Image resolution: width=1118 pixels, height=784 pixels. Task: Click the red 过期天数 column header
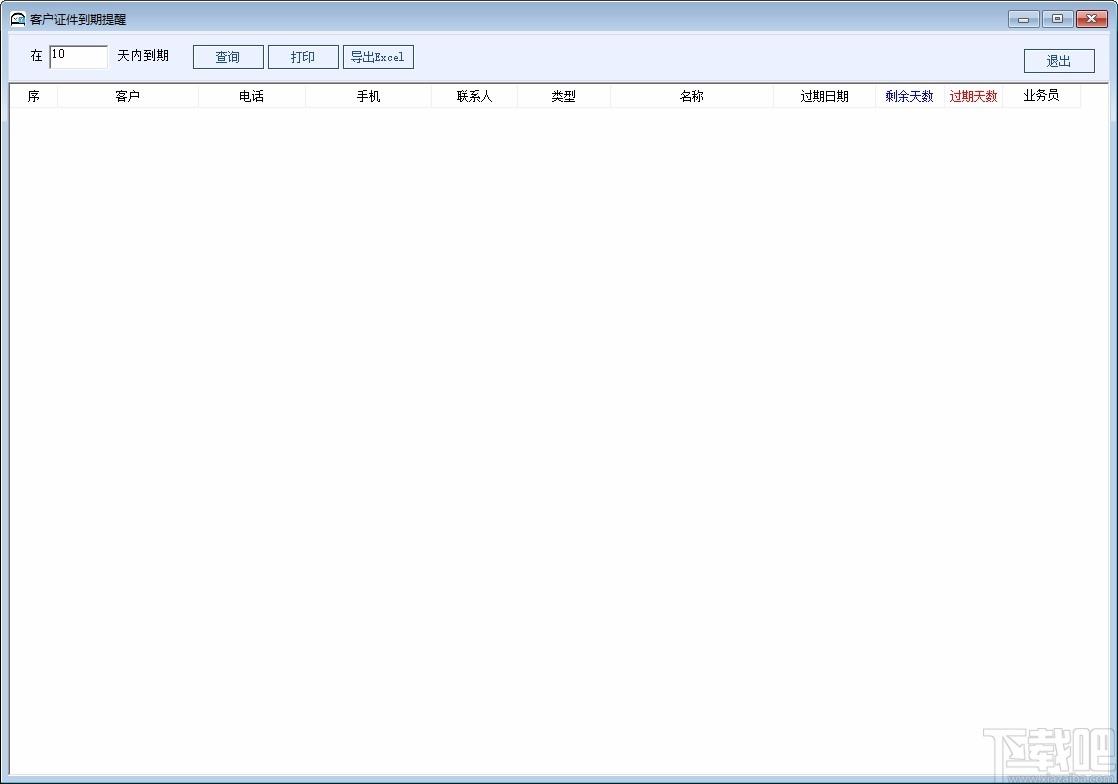click(x=973, y=96)
